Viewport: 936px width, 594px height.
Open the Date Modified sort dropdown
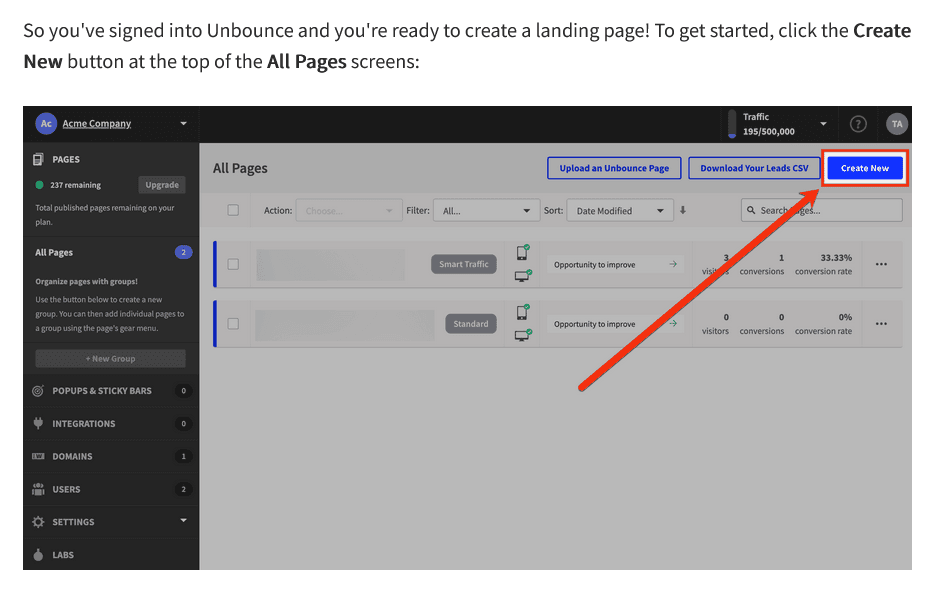[x=620, y=210]
